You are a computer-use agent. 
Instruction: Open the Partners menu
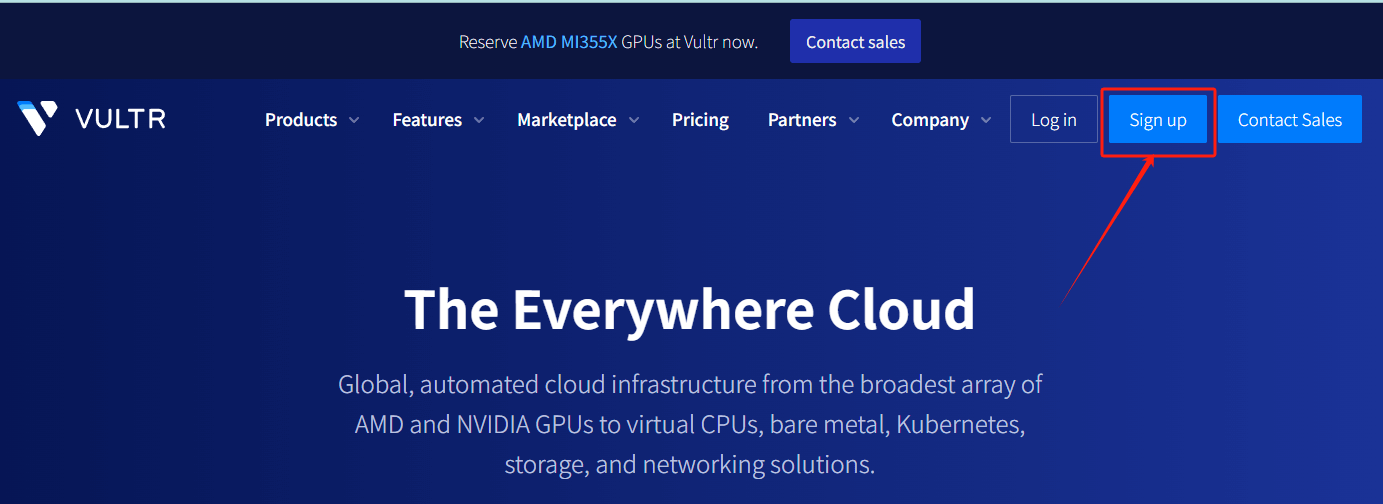[802, 120]
